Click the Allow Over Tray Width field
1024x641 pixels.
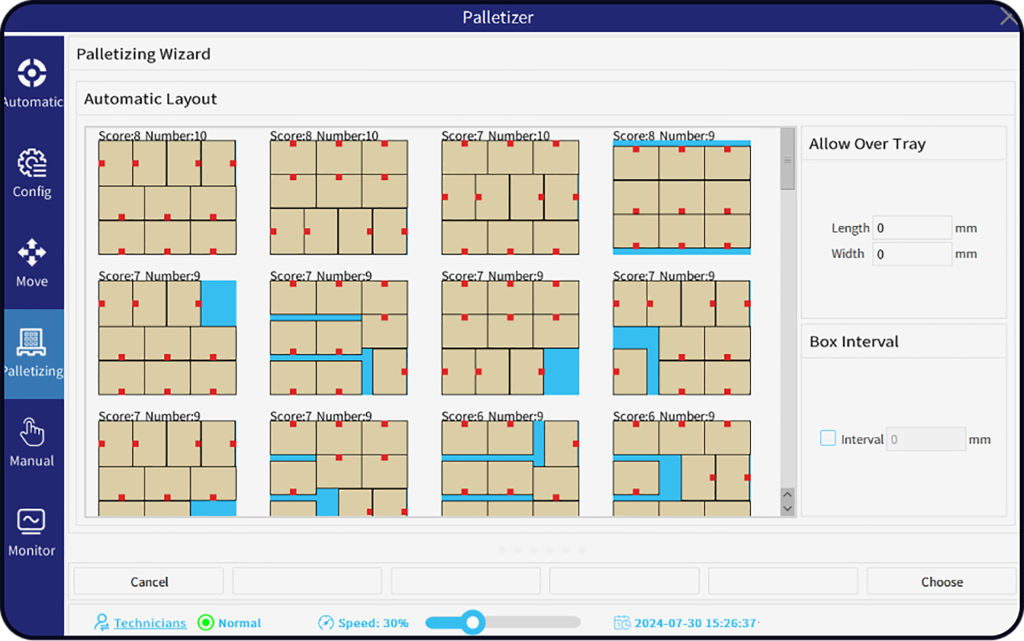tap(912, 254)
